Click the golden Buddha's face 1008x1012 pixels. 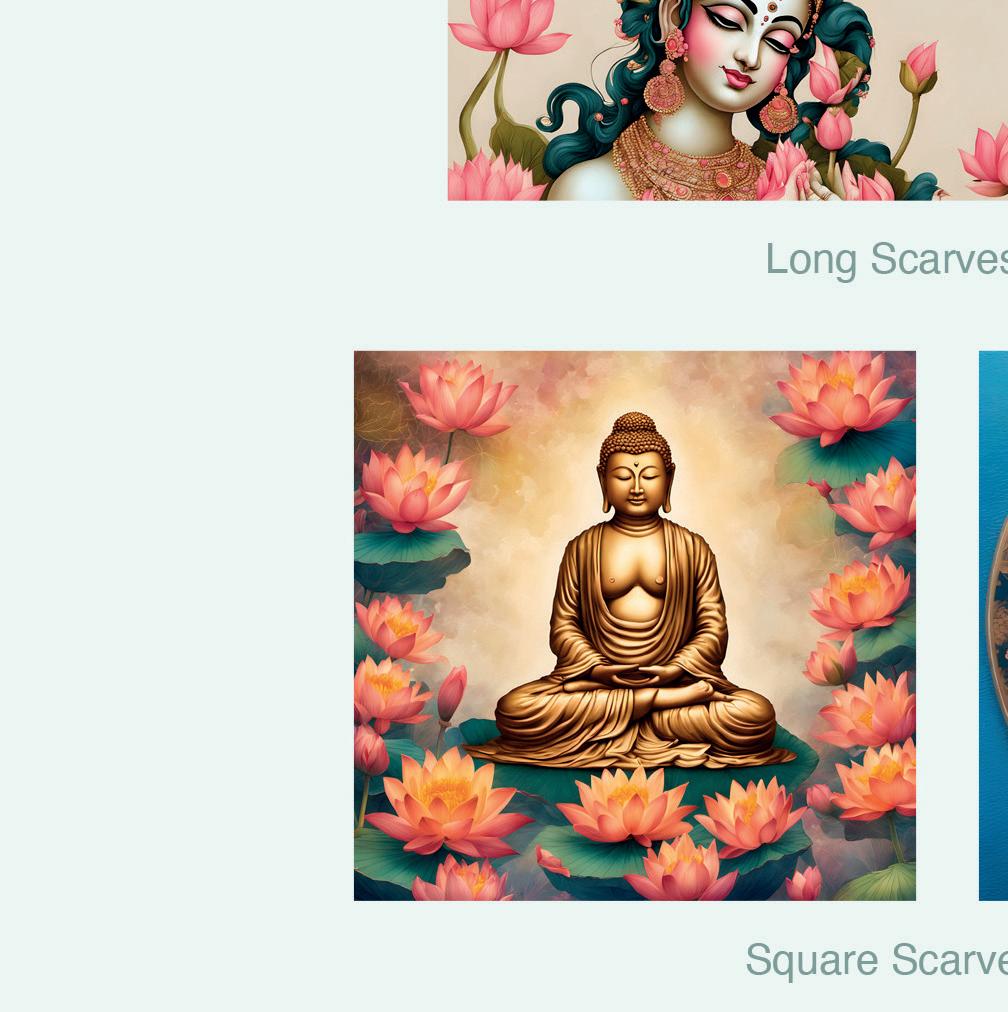click(636, 485)
